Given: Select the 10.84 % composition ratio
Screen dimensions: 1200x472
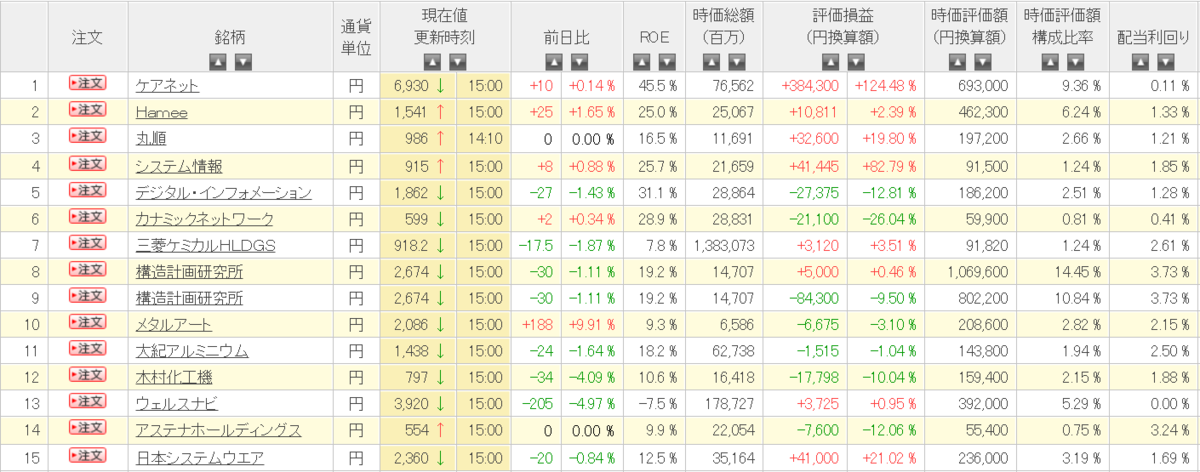Looking at the screenshot, I should (1077, 298).
